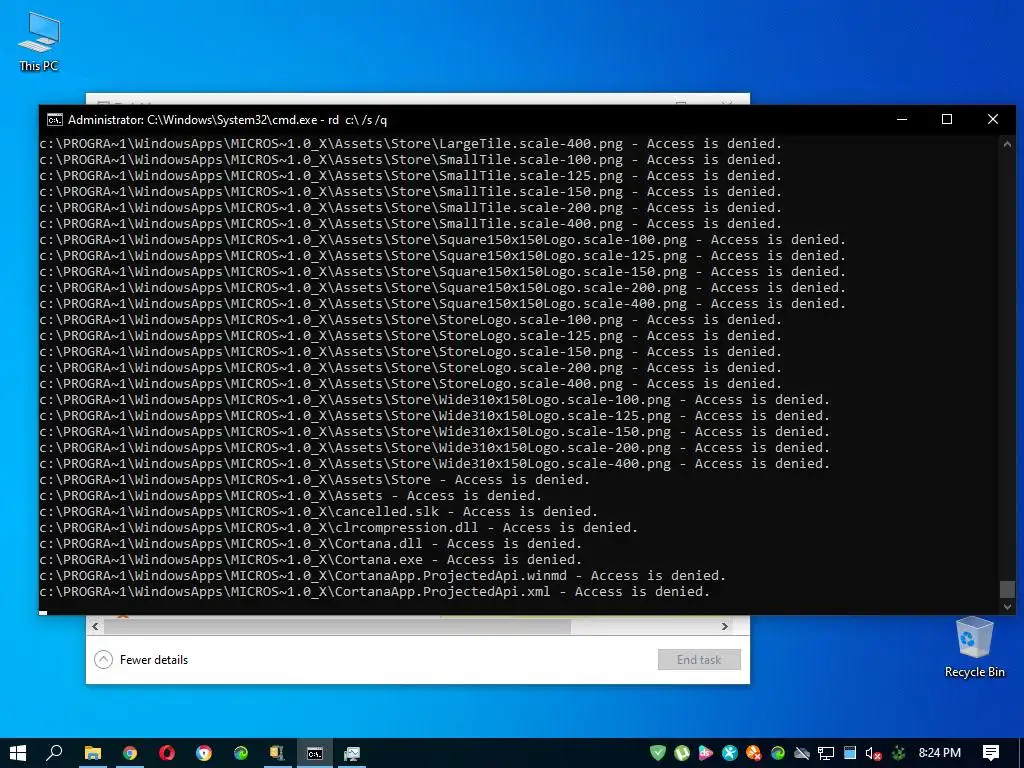
Task: Click the blue window tray icon
Action: [x=850, y=753]
